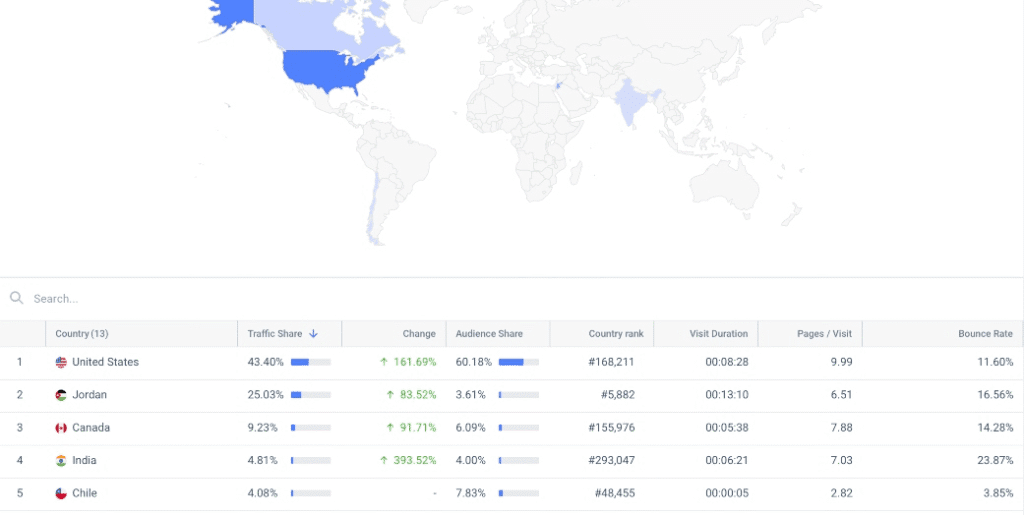Screen dimensions: 1024x515
Task: Open the Jordan country name link
Action: tap(89, 395)
